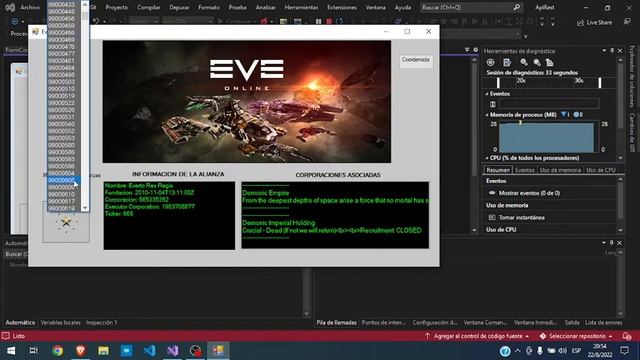This screenshot has height=360, width=640.
Task: Click the Pause debugging toolbar icon
Action: point(318,22)
